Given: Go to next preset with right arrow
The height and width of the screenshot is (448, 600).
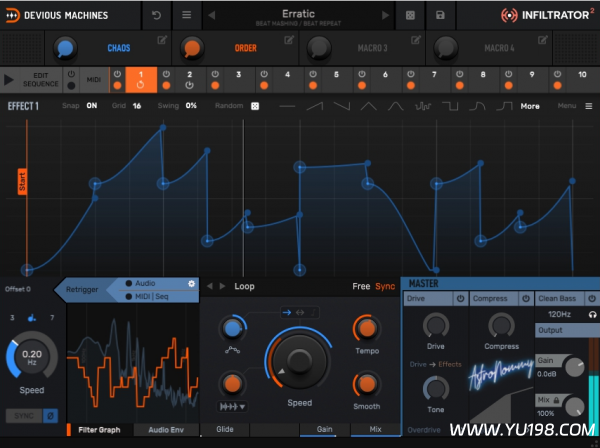Looking at the screenshot, I should 380,15.
